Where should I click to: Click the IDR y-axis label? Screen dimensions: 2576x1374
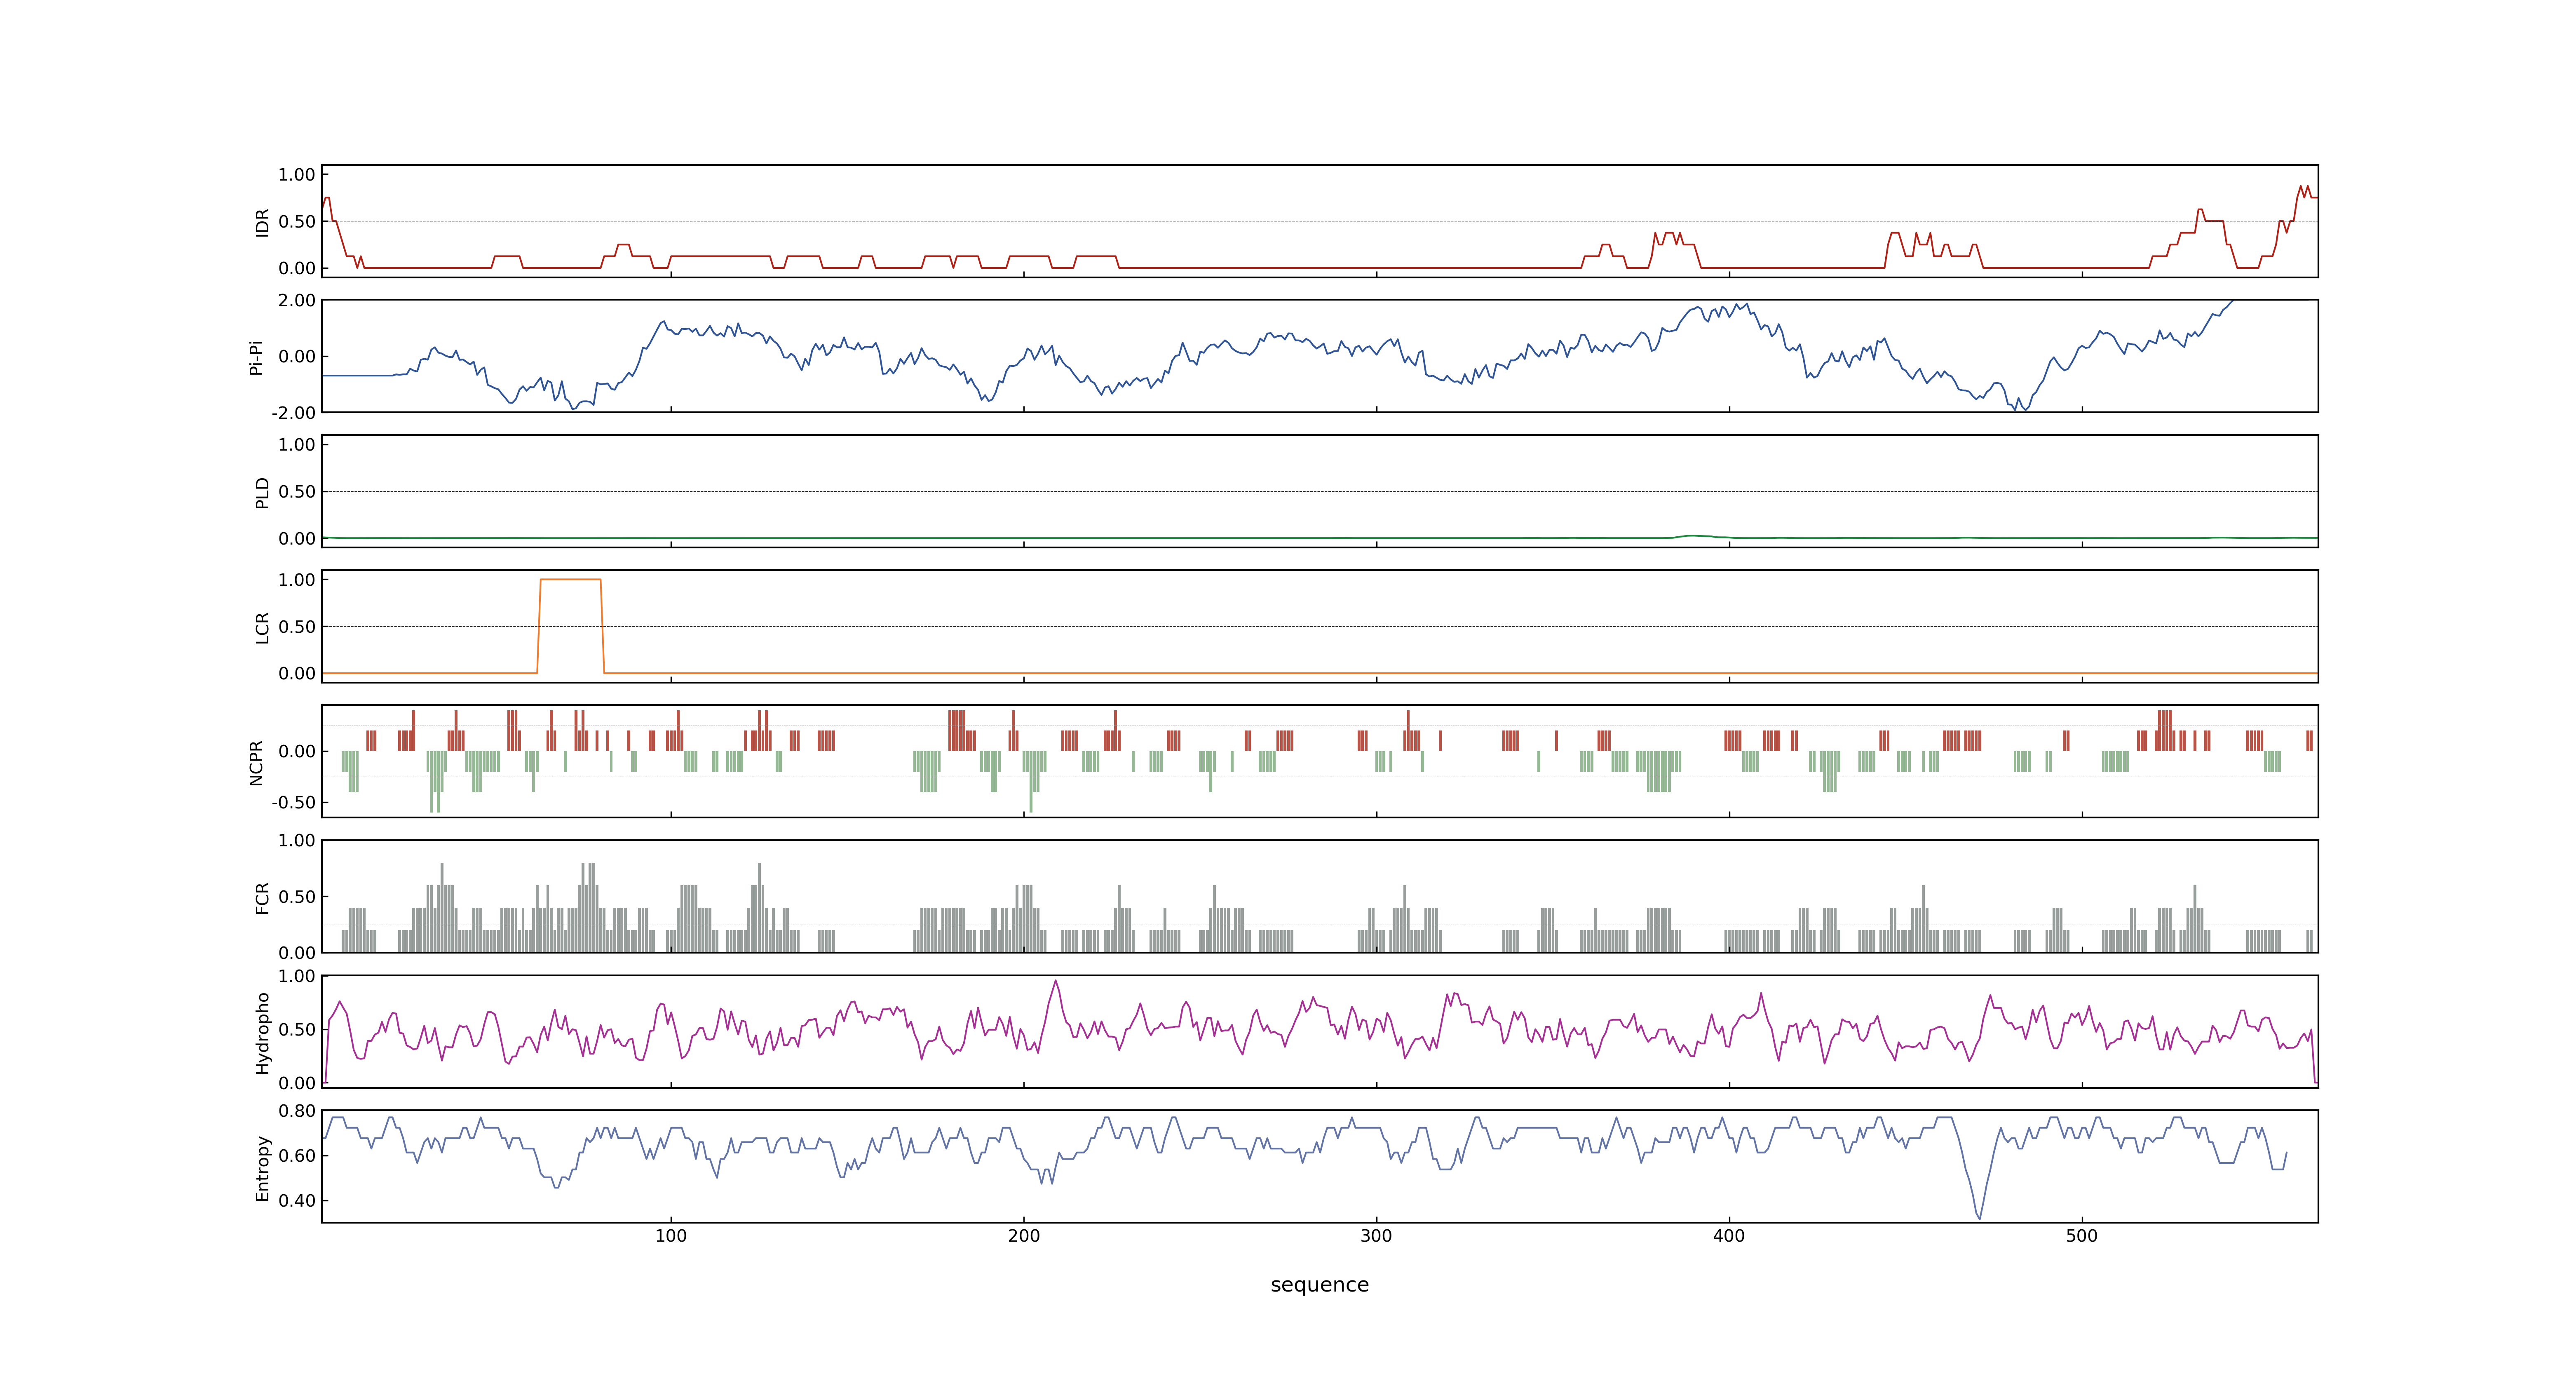click(x=262, y=222)
